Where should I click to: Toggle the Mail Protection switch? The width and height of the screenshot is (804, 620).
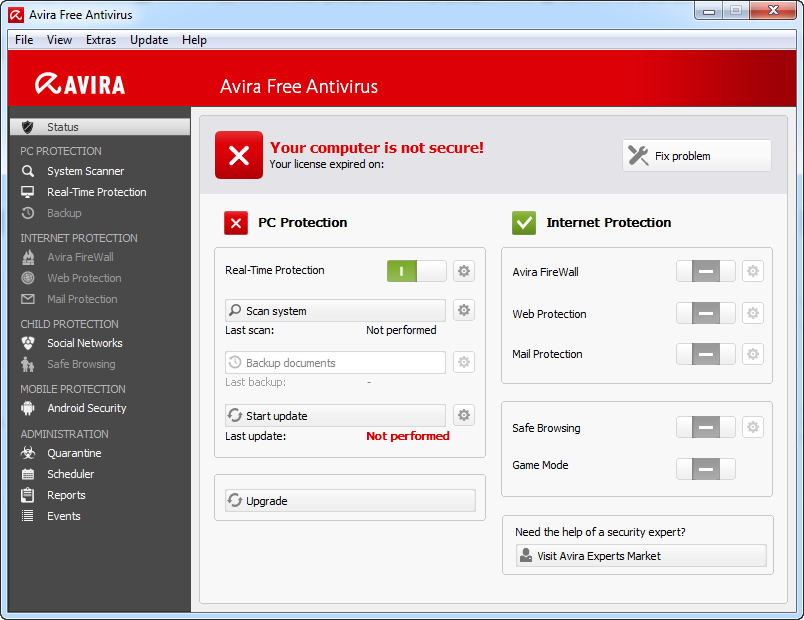point(706,354)
